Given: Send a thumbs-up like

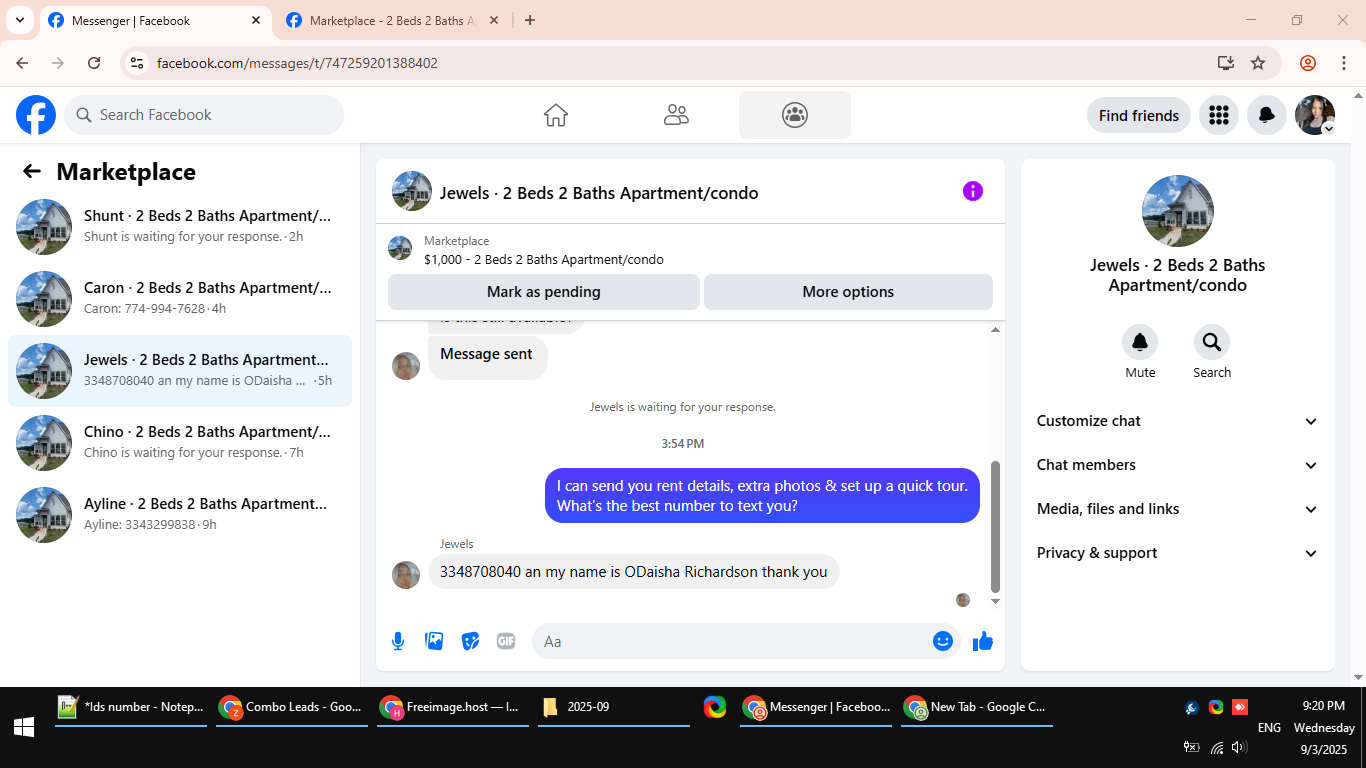Looking at the screenshot, I should tap(983, 641).
